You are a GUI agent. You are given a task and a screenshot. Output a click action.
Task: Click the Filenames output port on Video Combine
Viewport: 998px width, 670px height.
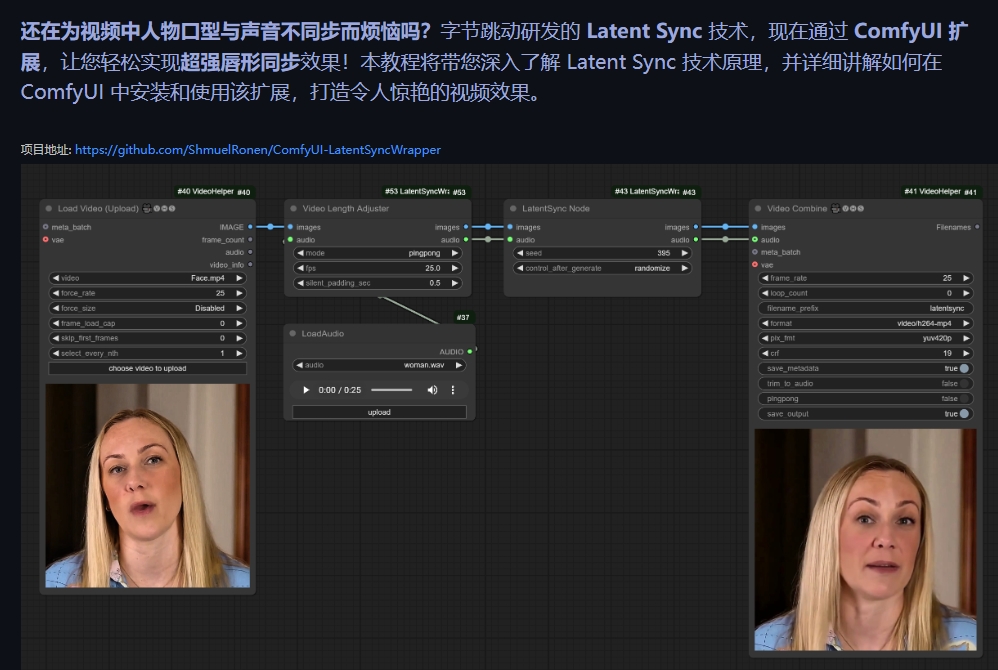977,227
